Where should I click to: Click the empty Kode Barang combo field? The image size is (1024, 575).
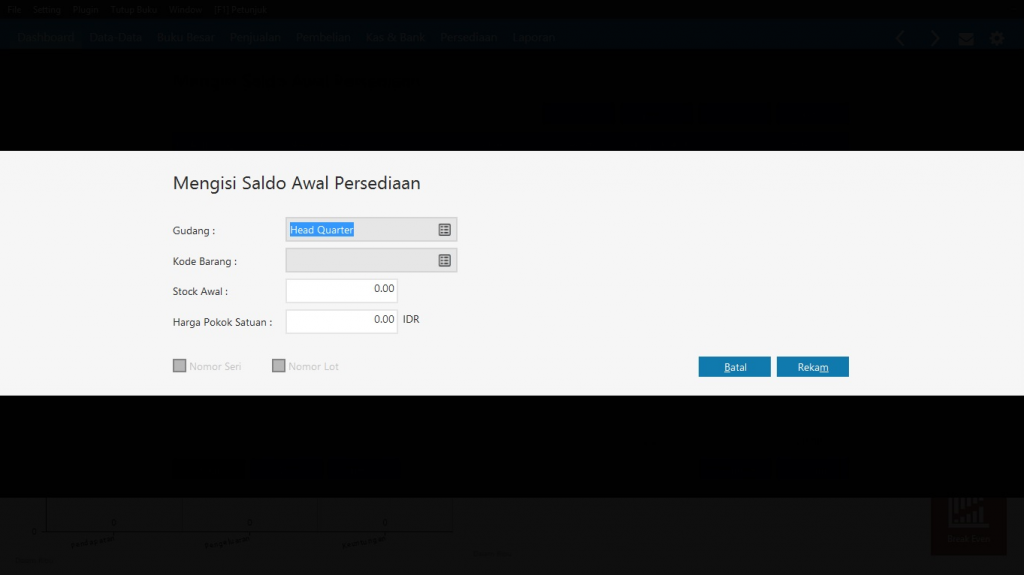(360, 261)
